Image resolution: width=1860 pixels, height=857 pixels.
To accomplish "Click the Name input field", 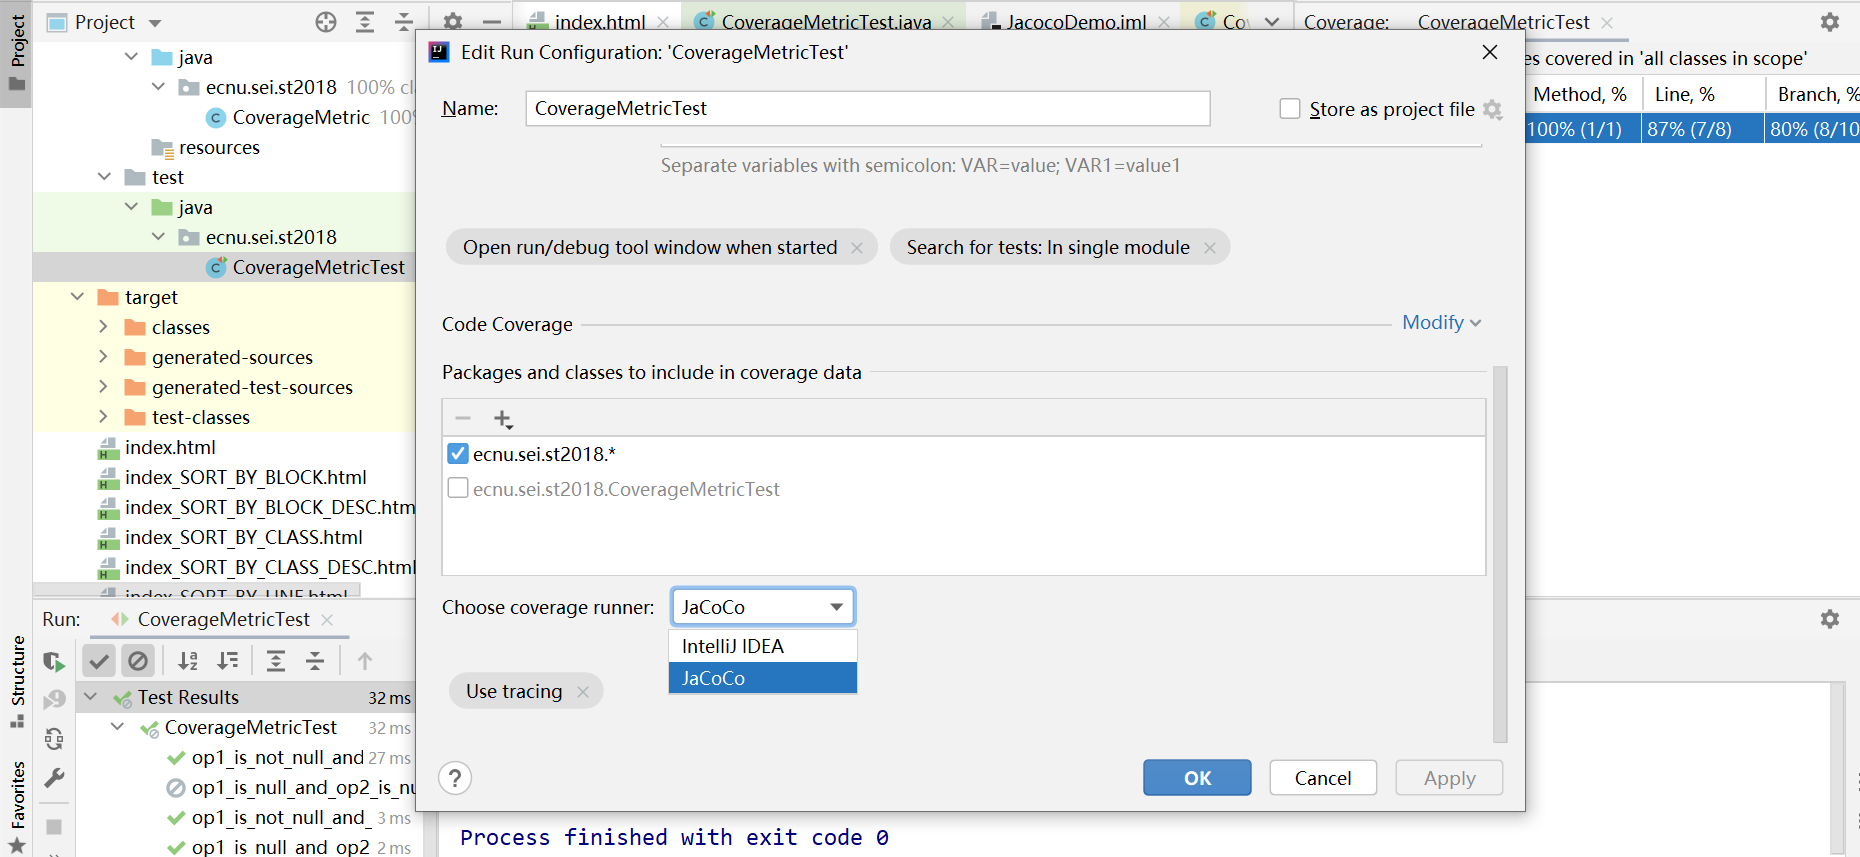I will pyautogui.click(x=868, y=108).
